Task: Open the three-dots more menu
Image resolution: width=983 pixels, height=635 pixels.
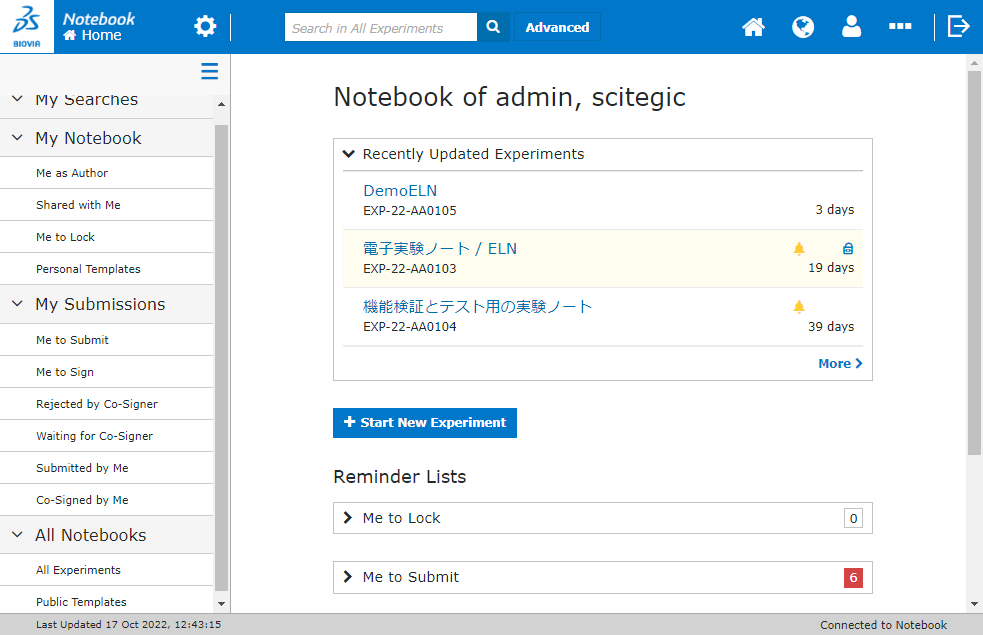Action: (x=900, y=26)
